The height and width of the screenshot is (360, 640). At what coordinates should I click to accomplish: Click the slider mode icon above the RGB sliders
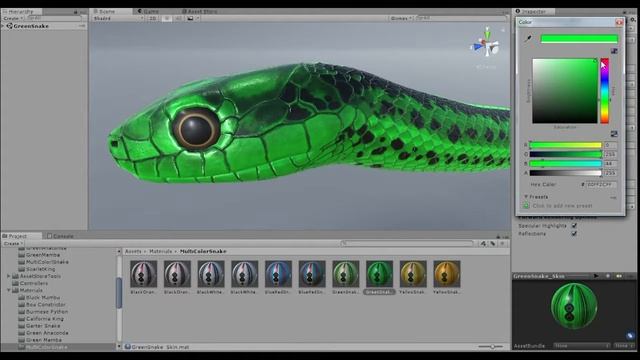coord(614,134)
